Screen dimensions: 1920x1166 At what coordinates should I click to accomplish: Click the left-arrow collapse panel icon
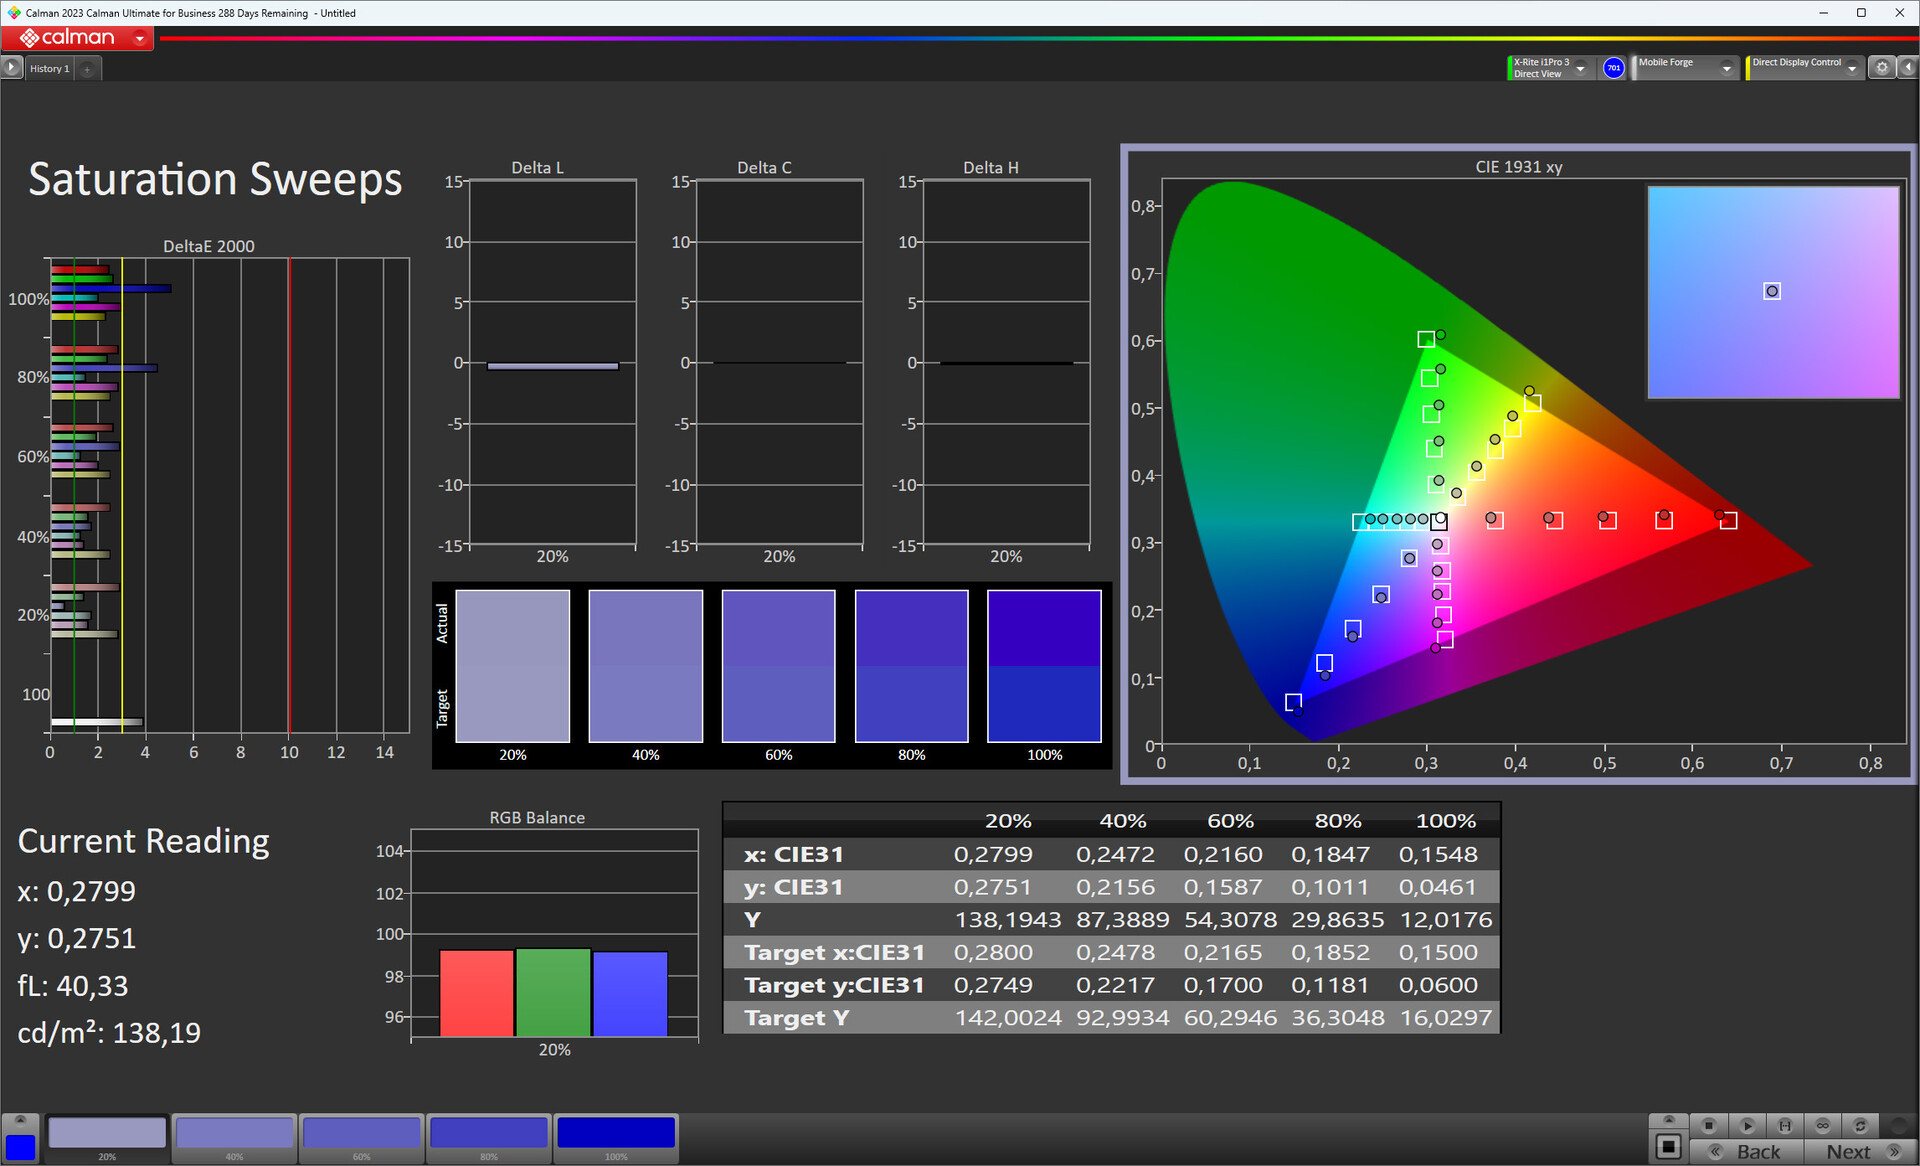1907,67
